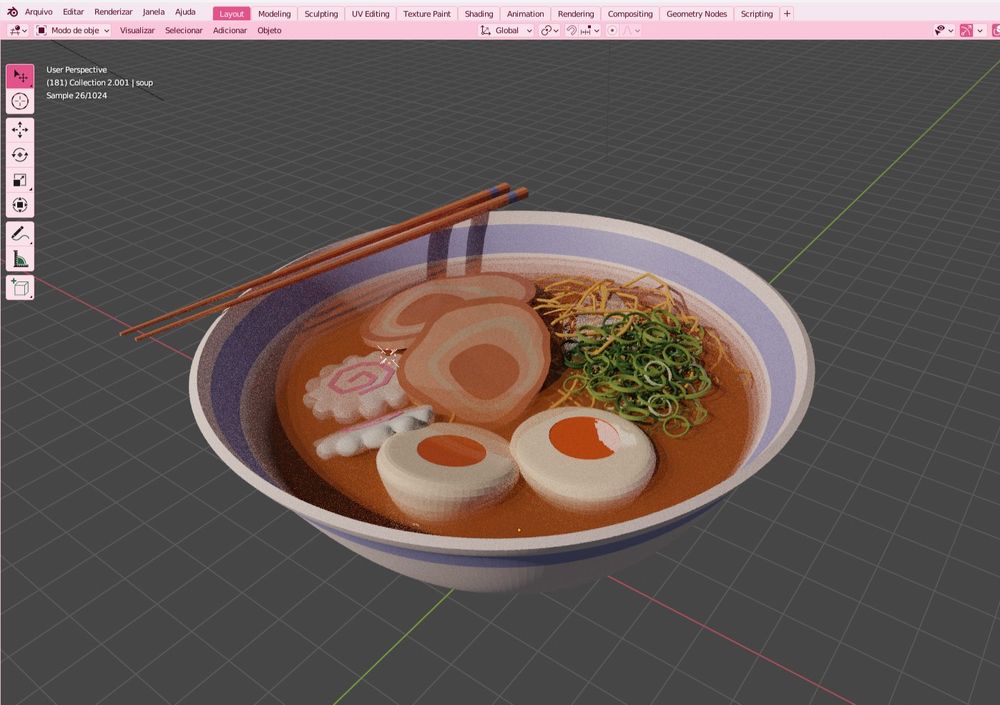The image size is (1000, 705).
Task: Click the green onion rings topping
Action: 638,373
